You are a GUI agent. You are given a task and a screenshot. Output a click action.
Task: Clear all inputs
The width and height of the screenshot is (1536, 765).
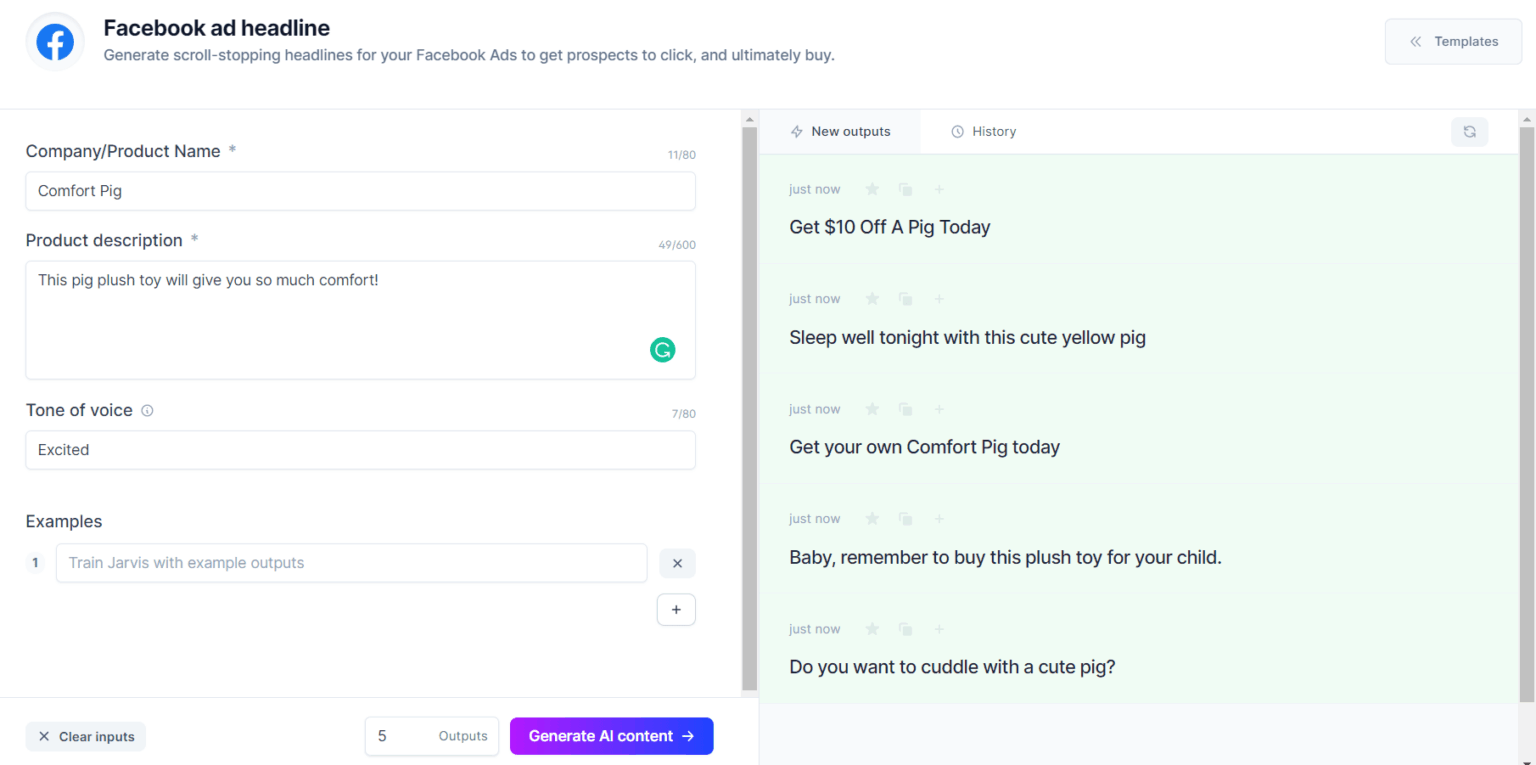pyautogui.click(x=85, y=736)
